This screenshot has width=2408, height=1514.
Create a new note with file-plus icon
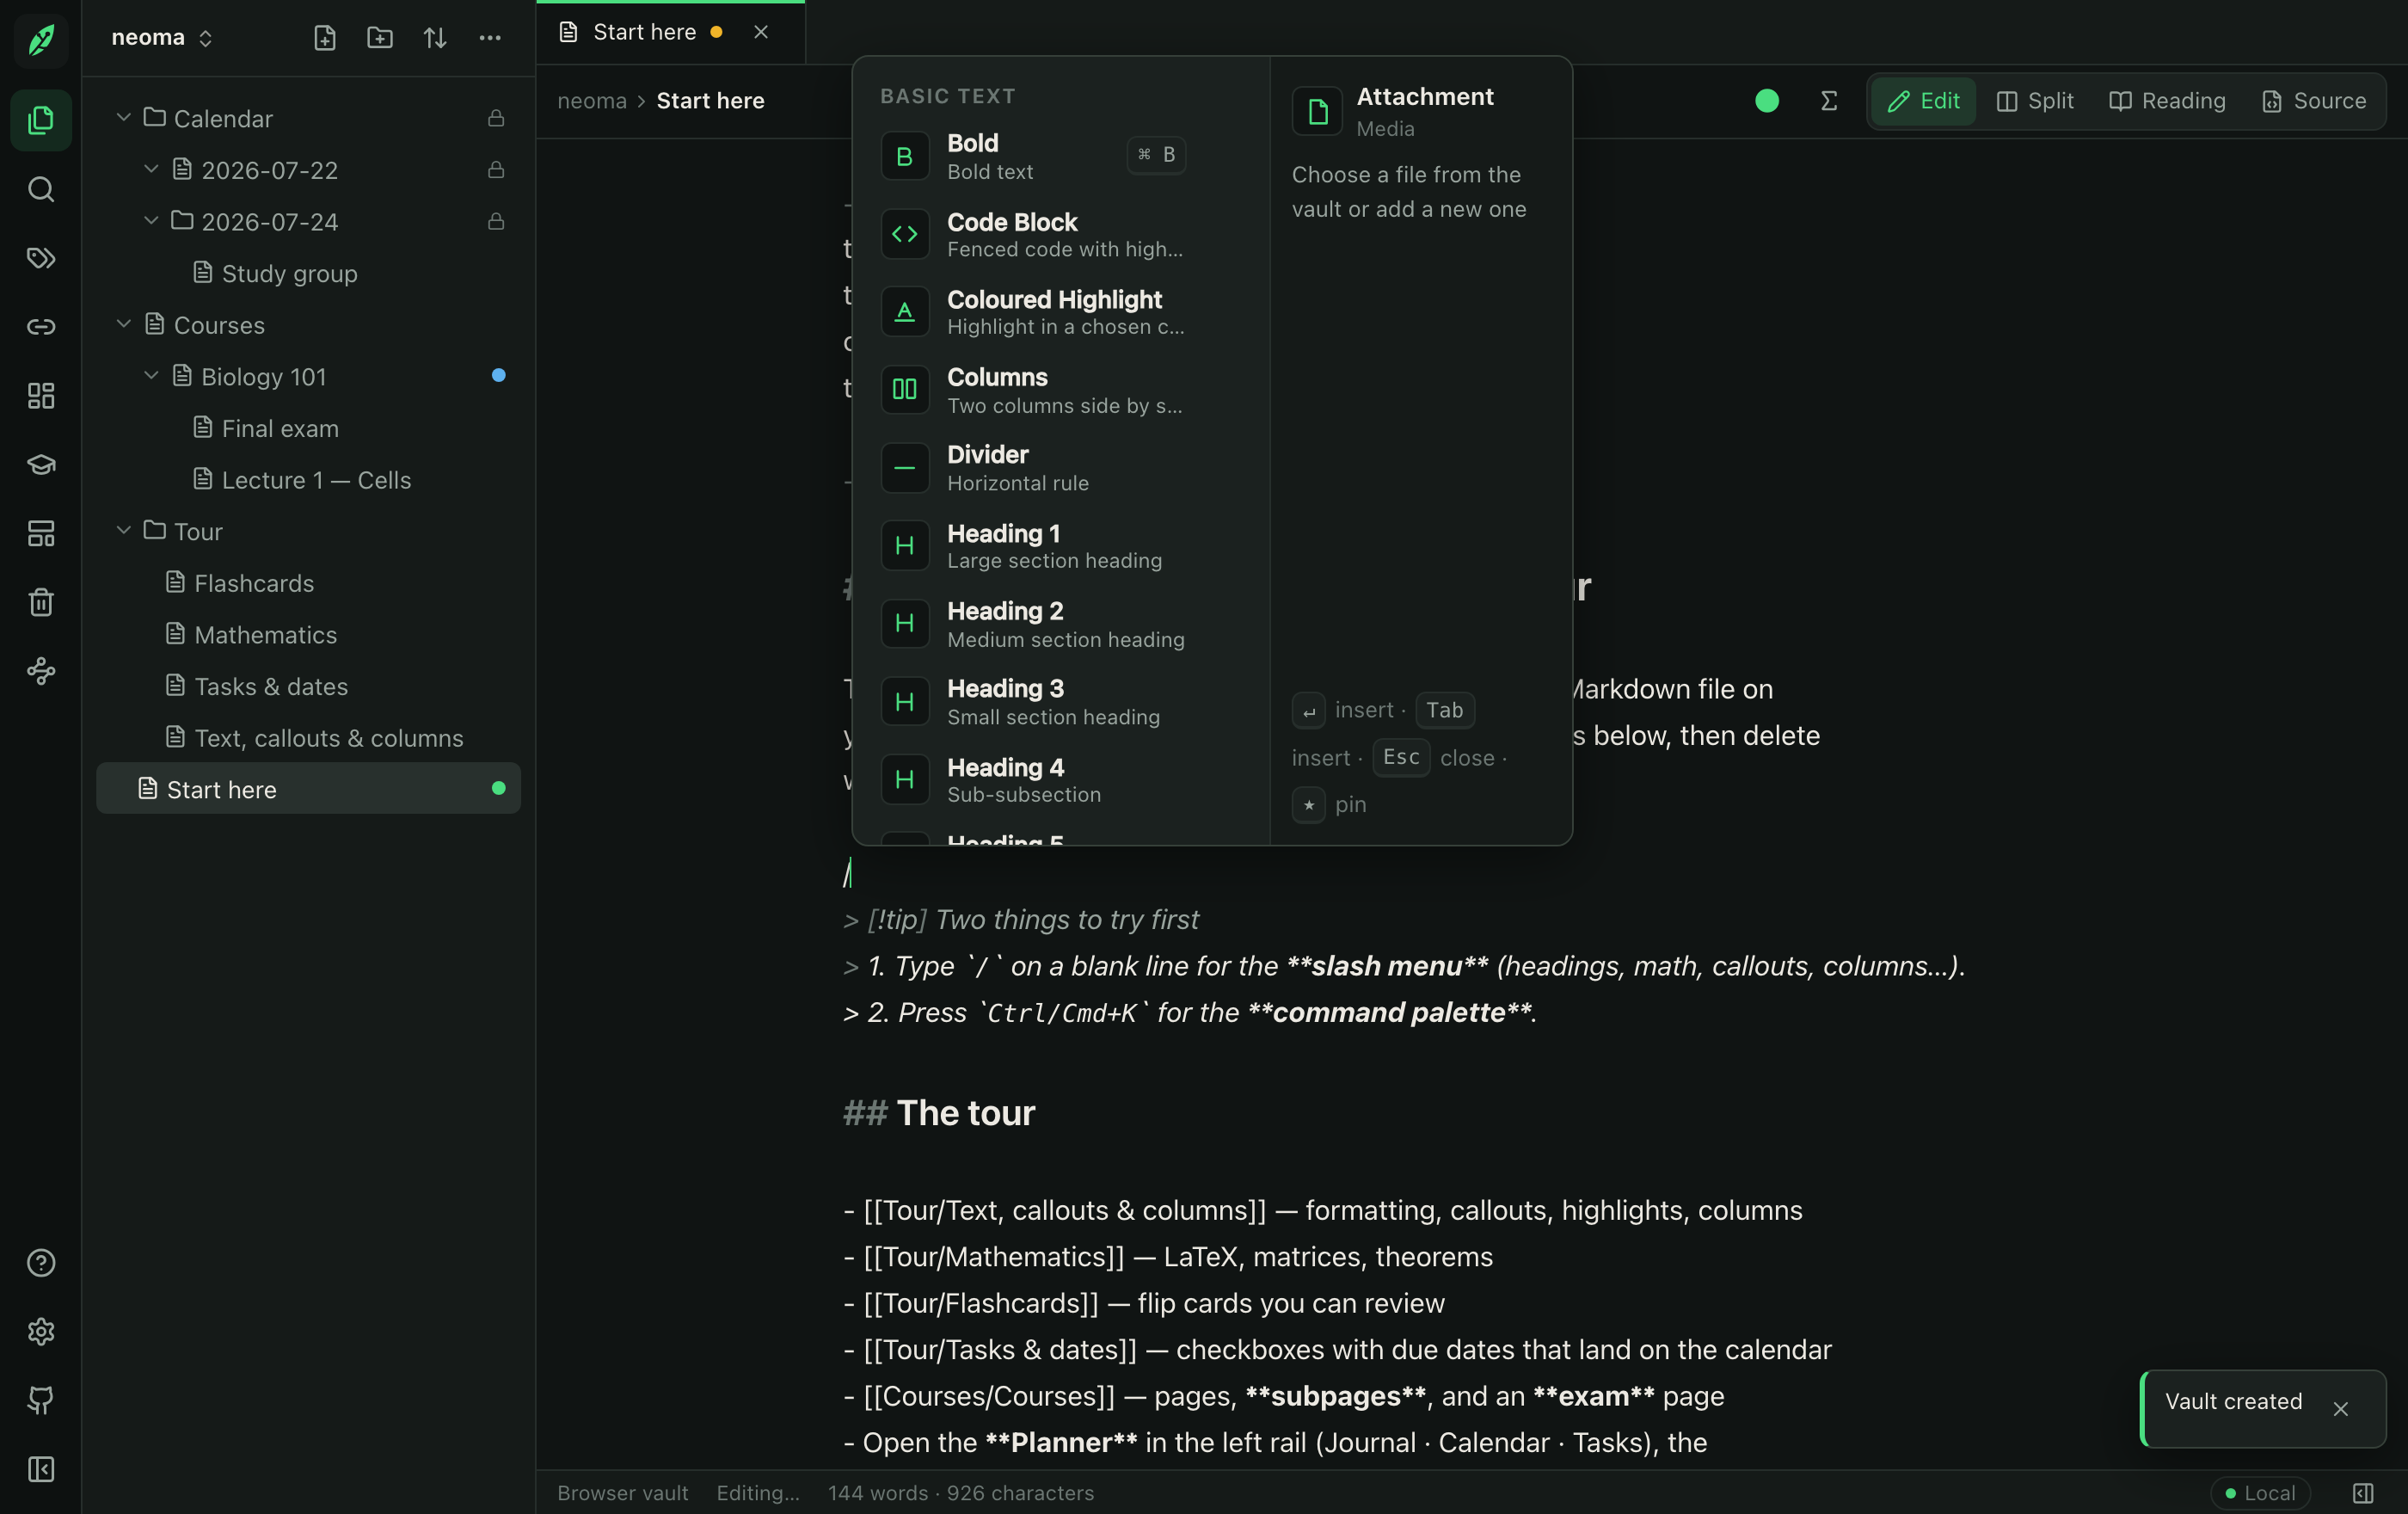[325, 38]
